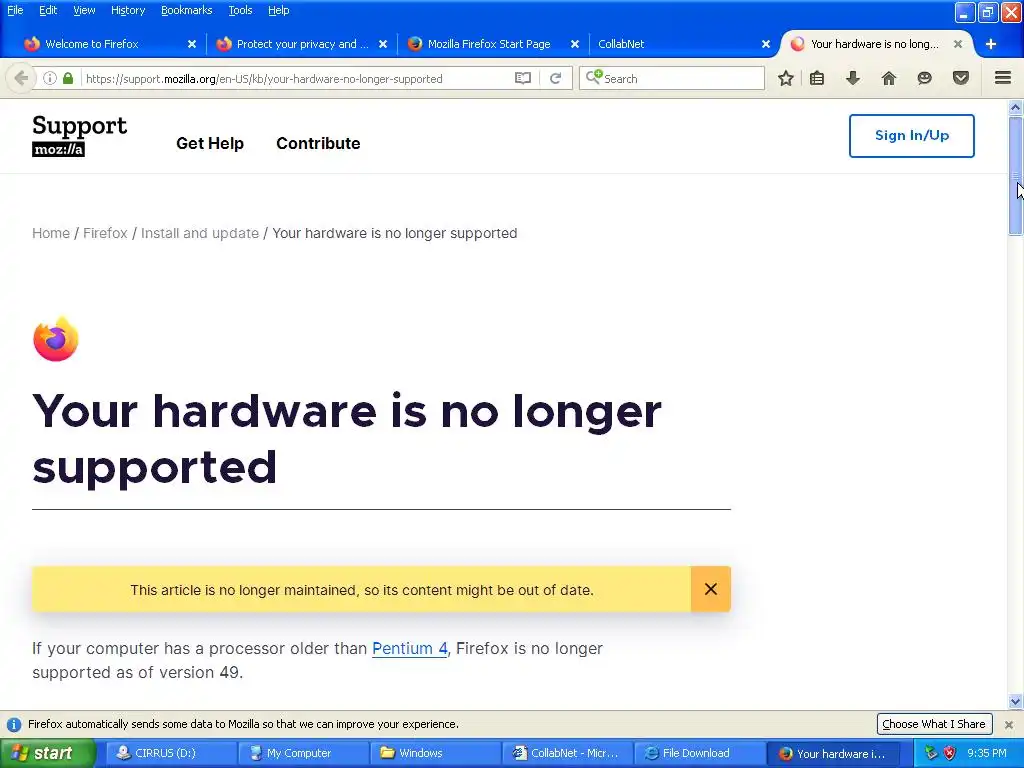Switch to My Computer taskbar window

coord(303,753)
